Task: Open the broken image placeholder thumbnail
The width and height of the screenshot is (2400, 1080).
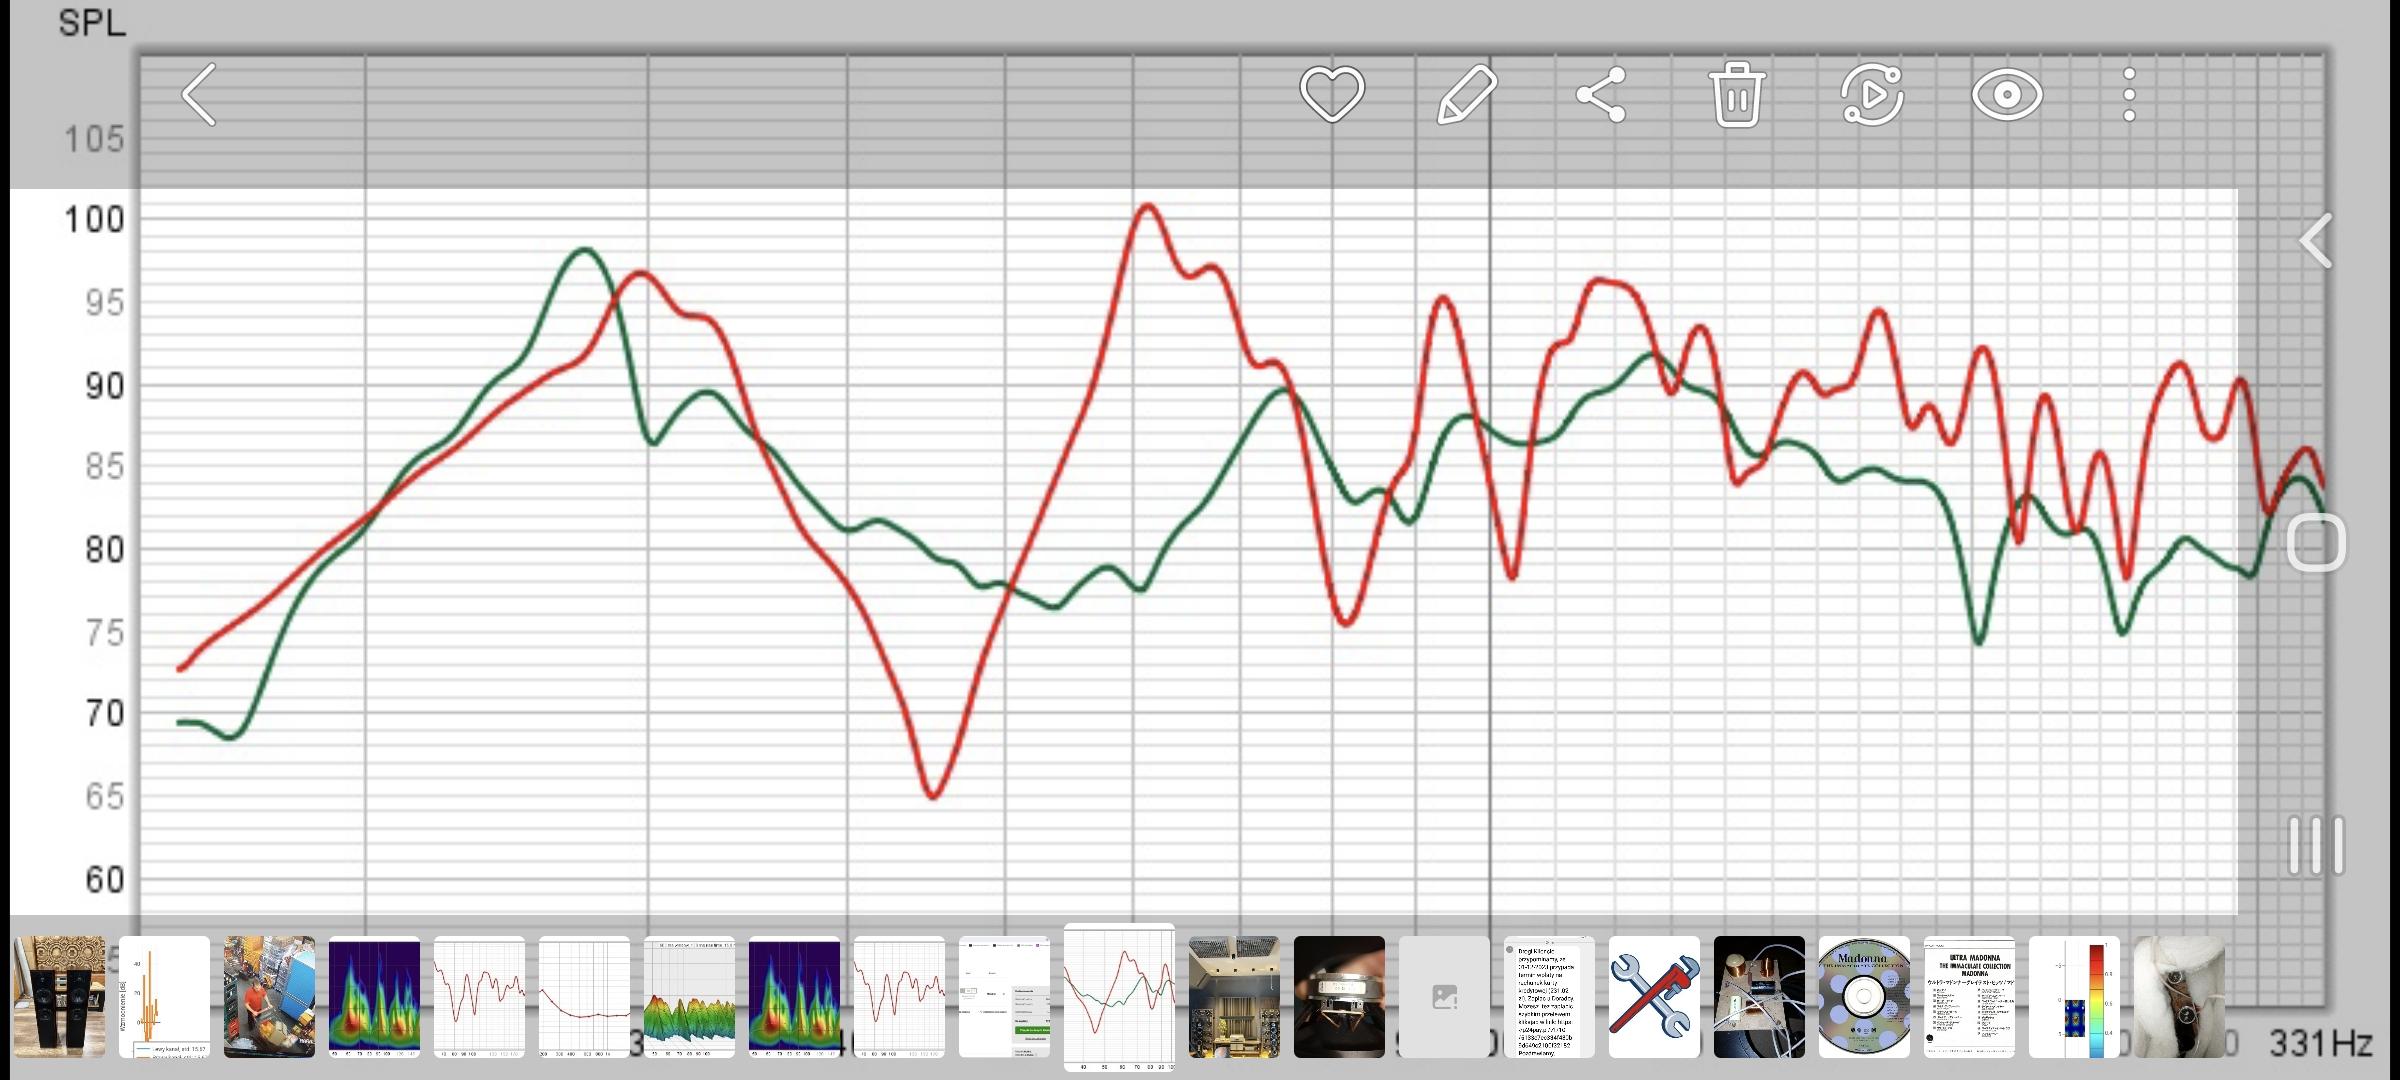Action: coord(1444,997)
